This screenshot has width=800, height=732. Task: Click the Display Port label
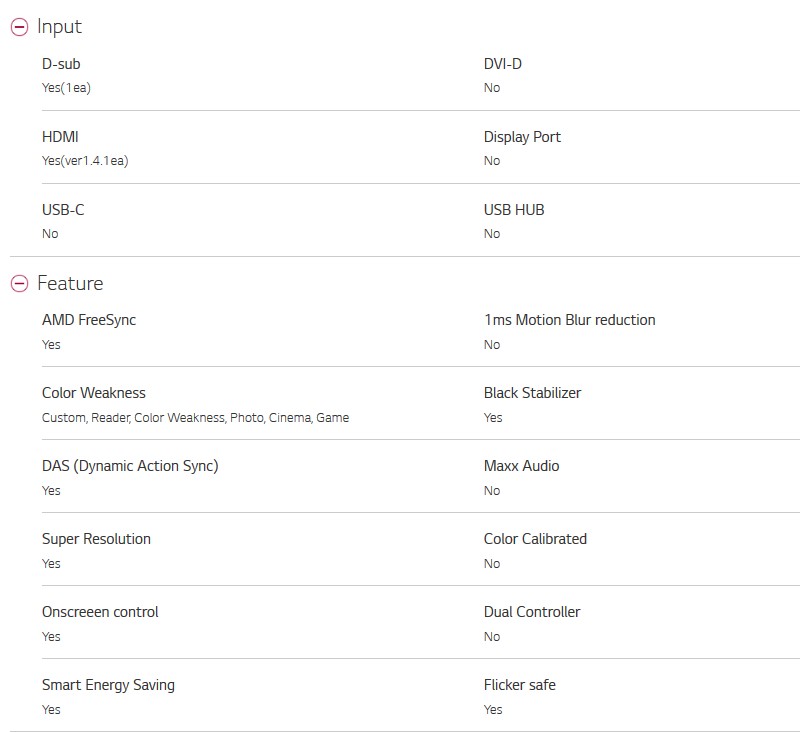[x=522, y=137]
